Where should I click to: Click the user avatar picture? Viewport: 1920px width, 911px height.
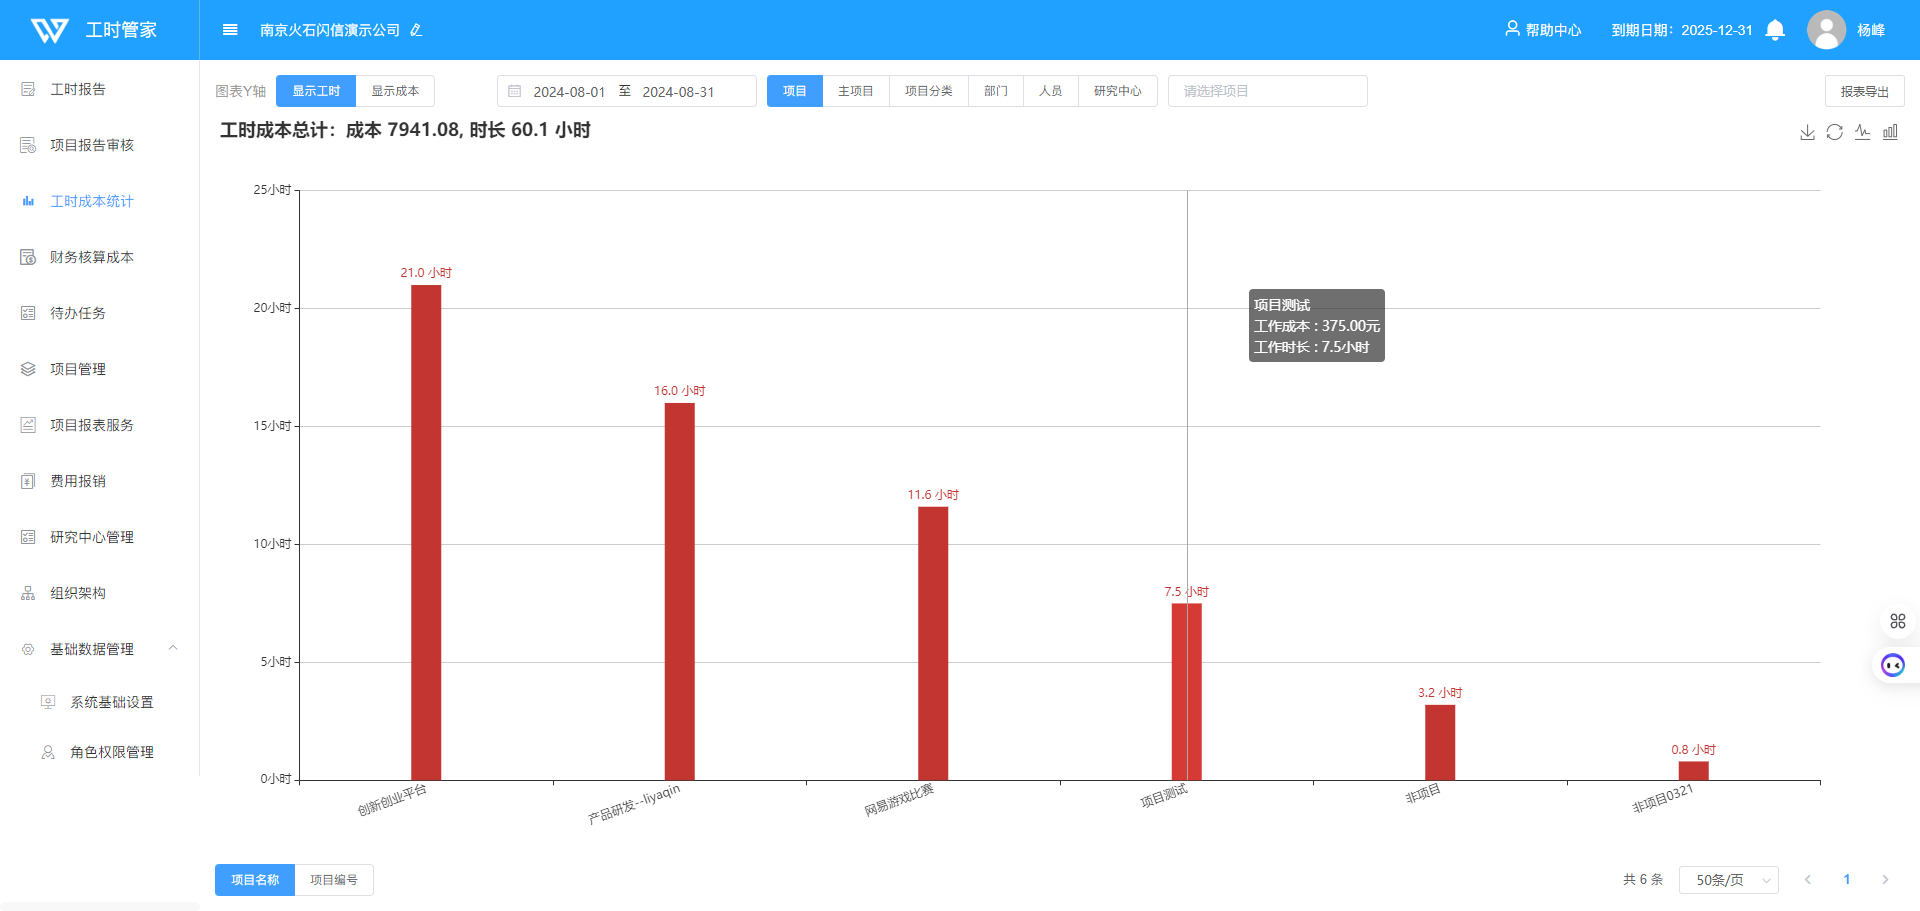click(x=1826, y=30)
